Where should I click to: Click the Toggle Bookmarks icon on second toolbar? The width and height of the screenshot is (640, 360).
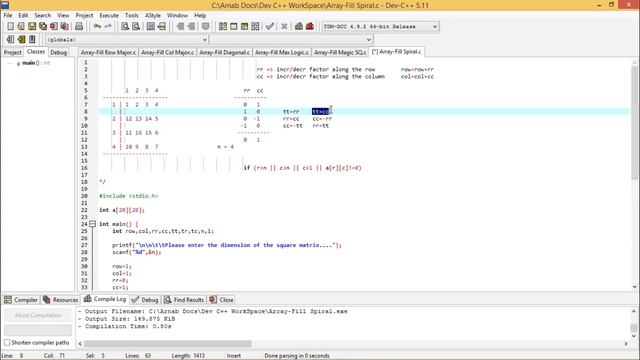(21, 40)
